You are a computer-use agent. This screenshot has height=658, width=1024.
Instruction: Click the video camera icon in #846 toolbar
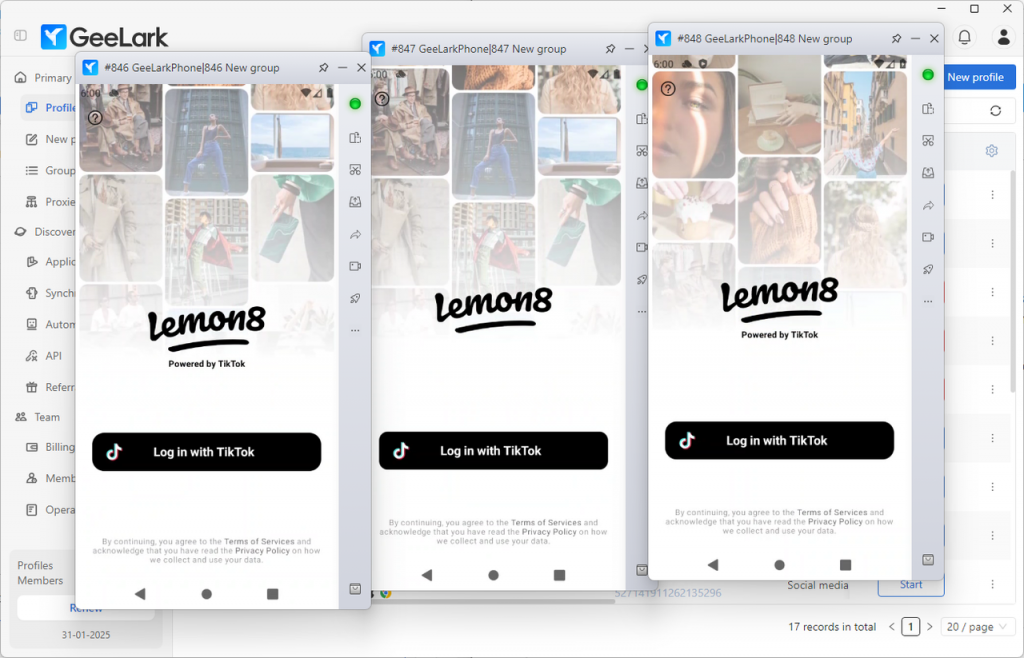click(355, 266)
